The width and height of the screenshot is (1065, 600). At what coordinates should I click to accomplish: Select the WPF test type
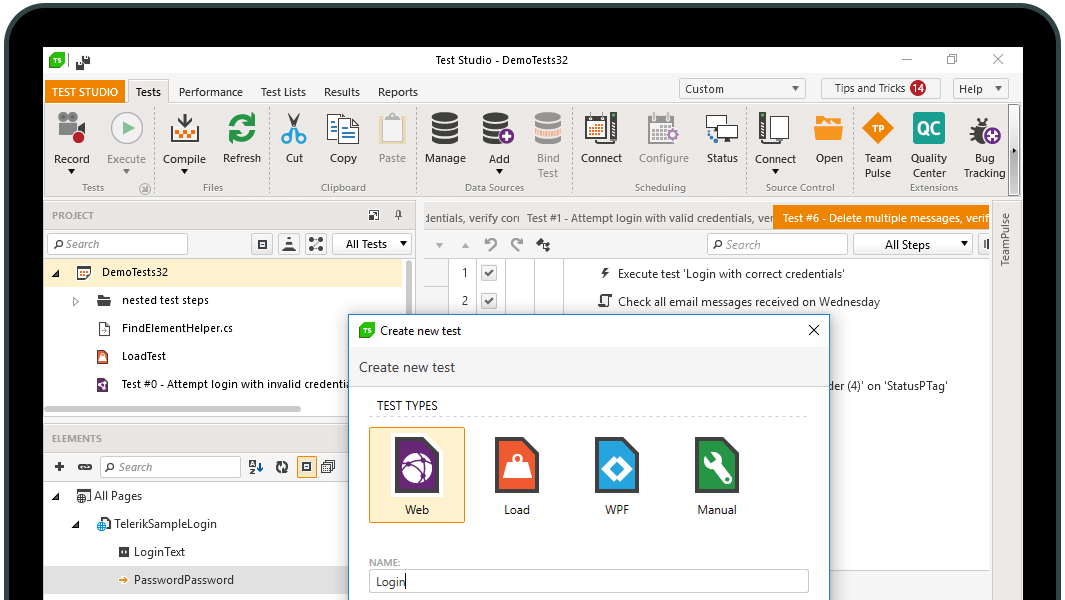point(617,476)
